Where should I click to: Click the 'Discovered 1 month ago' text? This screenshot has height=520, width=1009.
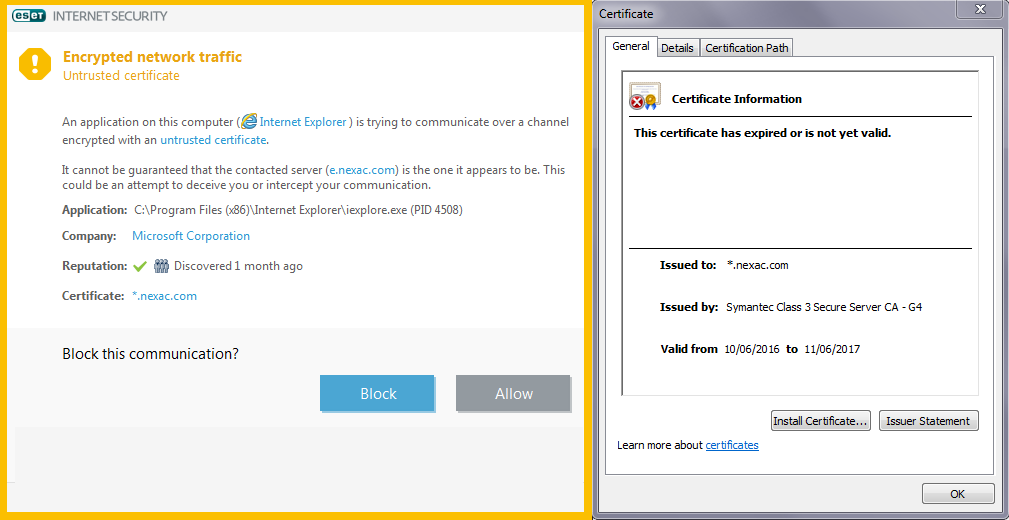point(238,266)
